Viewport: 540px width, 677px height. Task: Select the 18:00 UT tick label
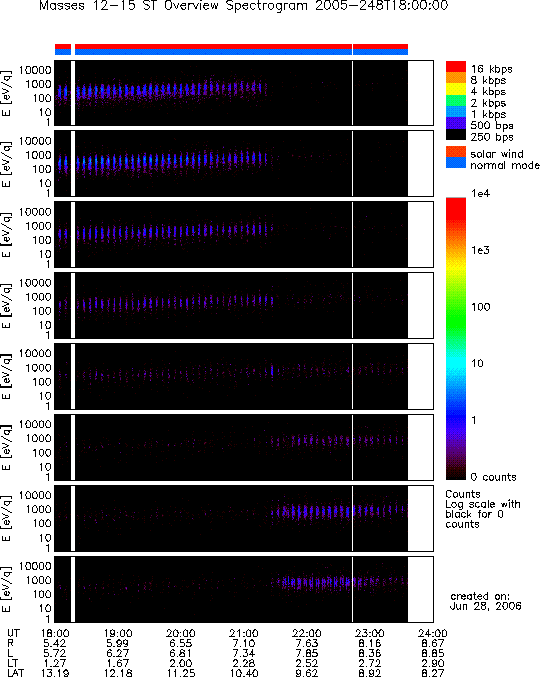tap(55, 633)
